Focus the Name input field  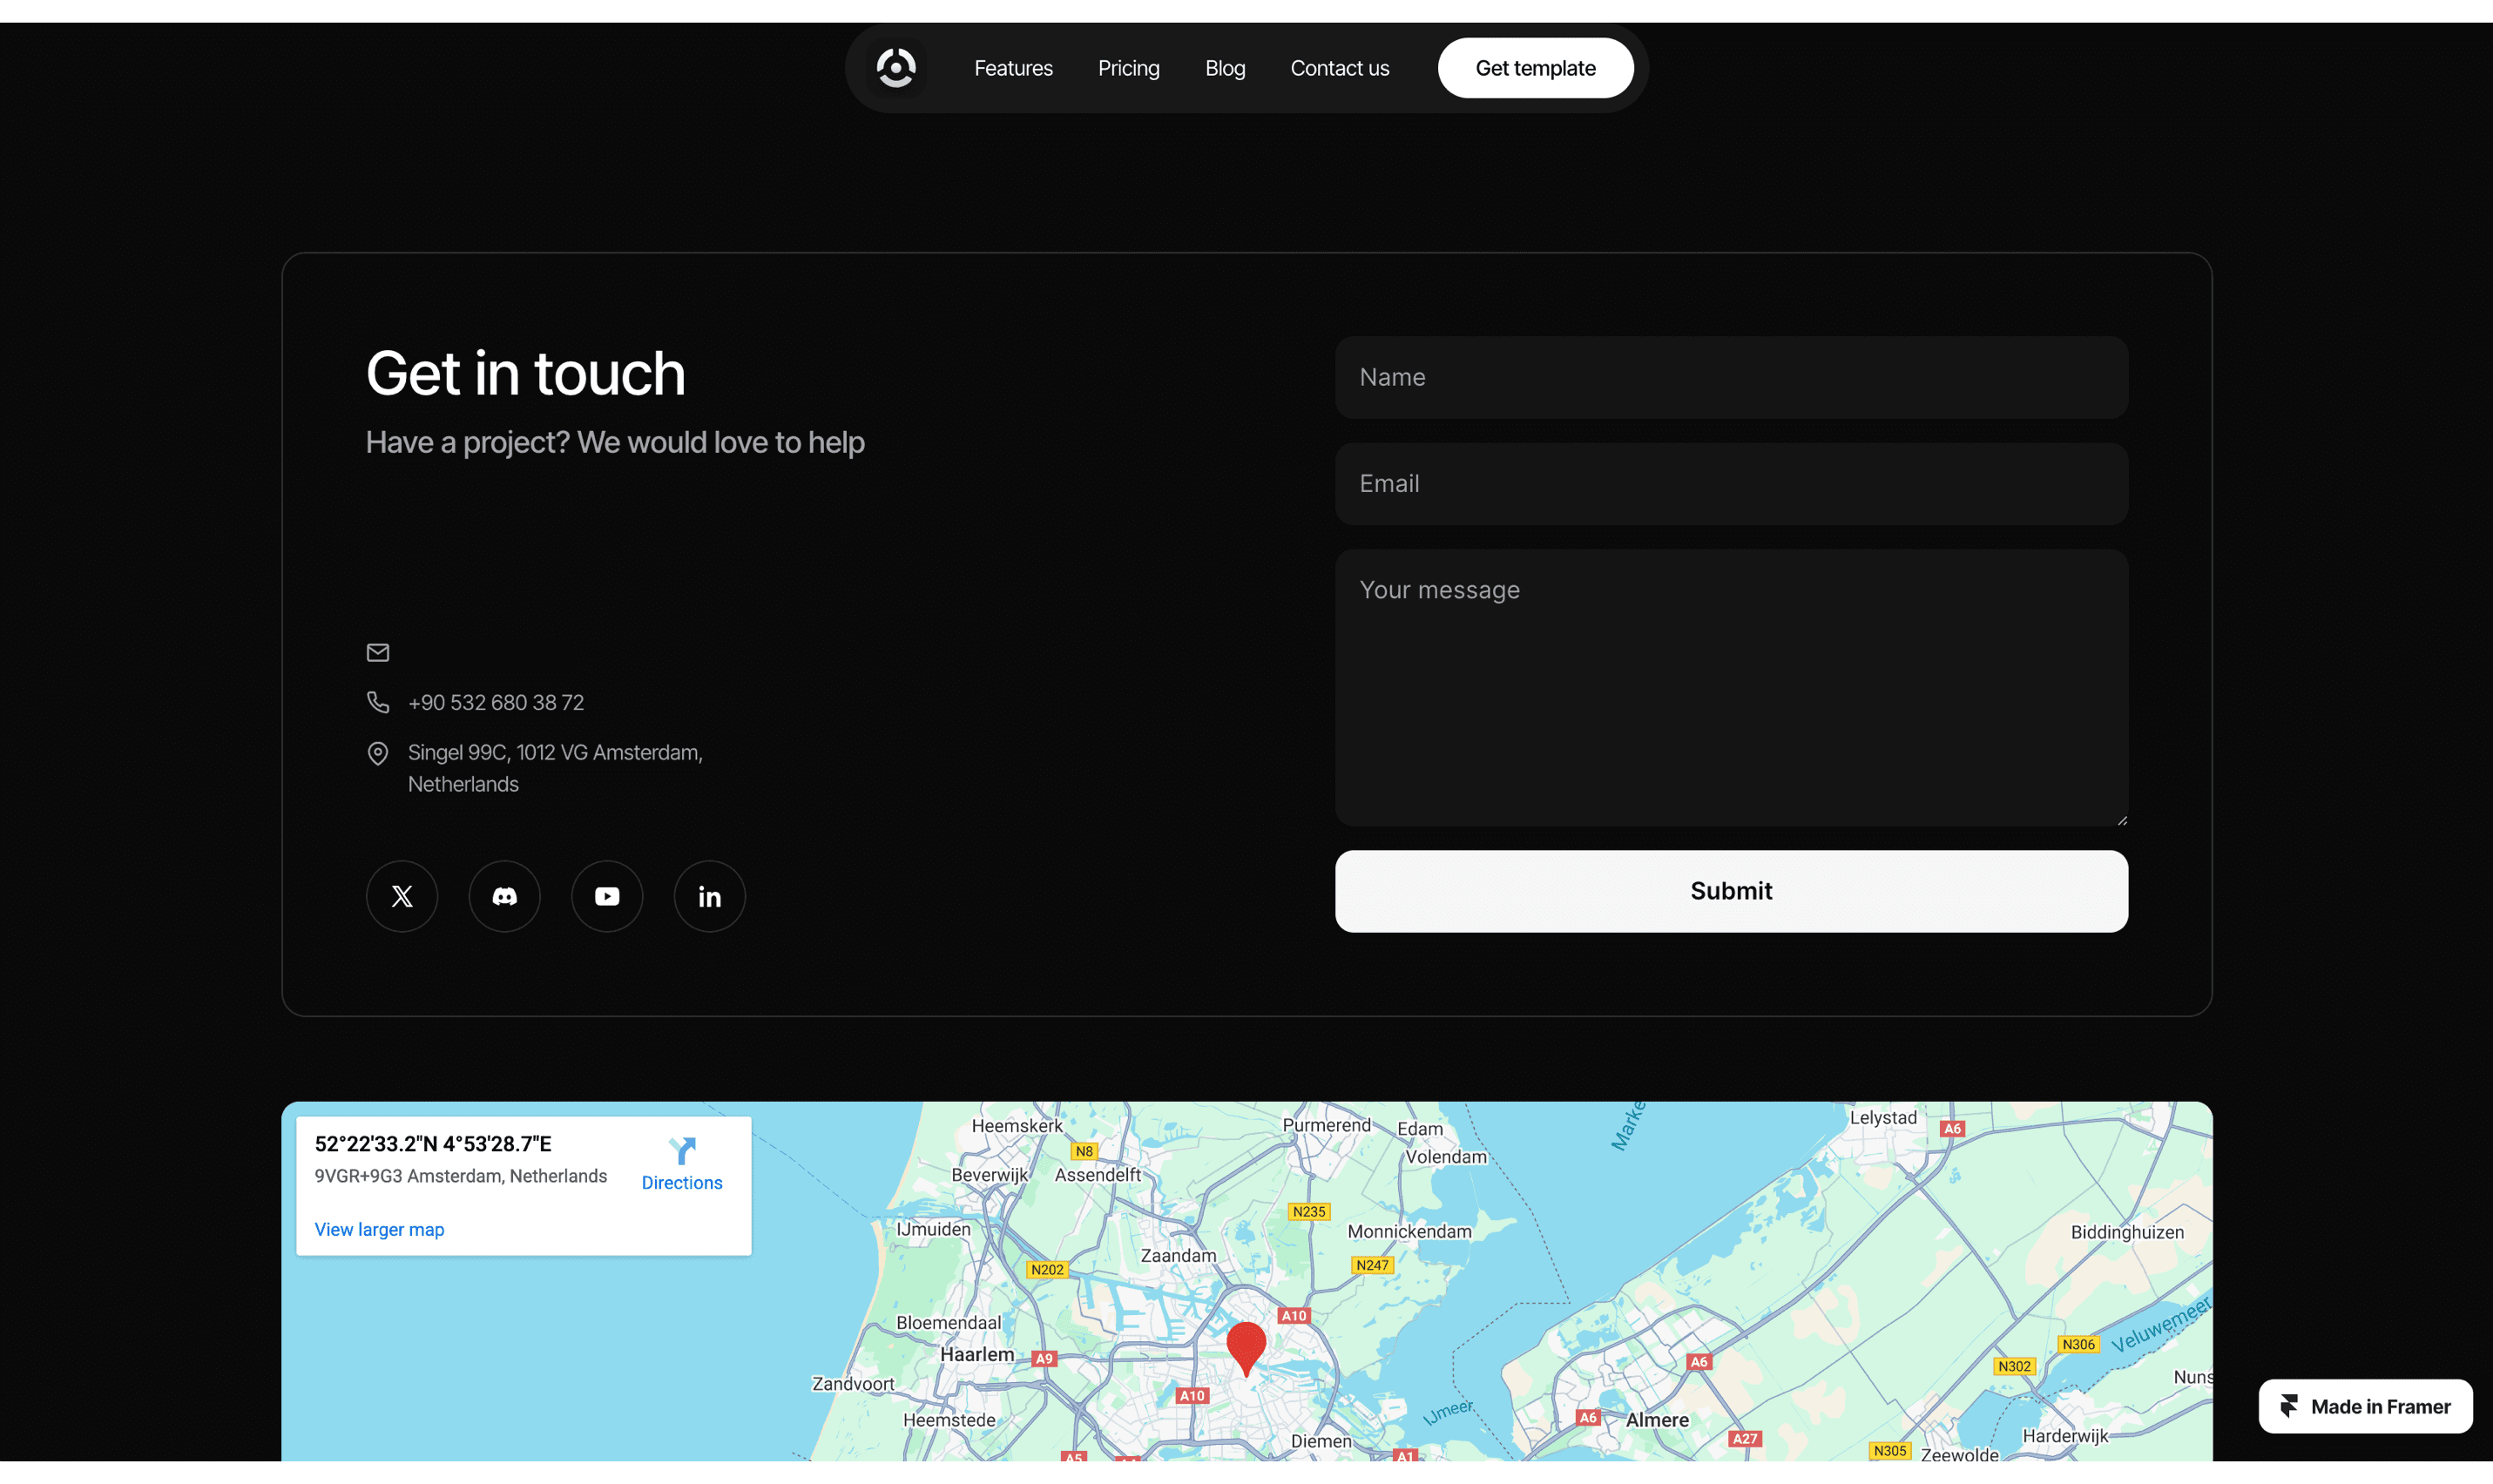point(1730,377)
